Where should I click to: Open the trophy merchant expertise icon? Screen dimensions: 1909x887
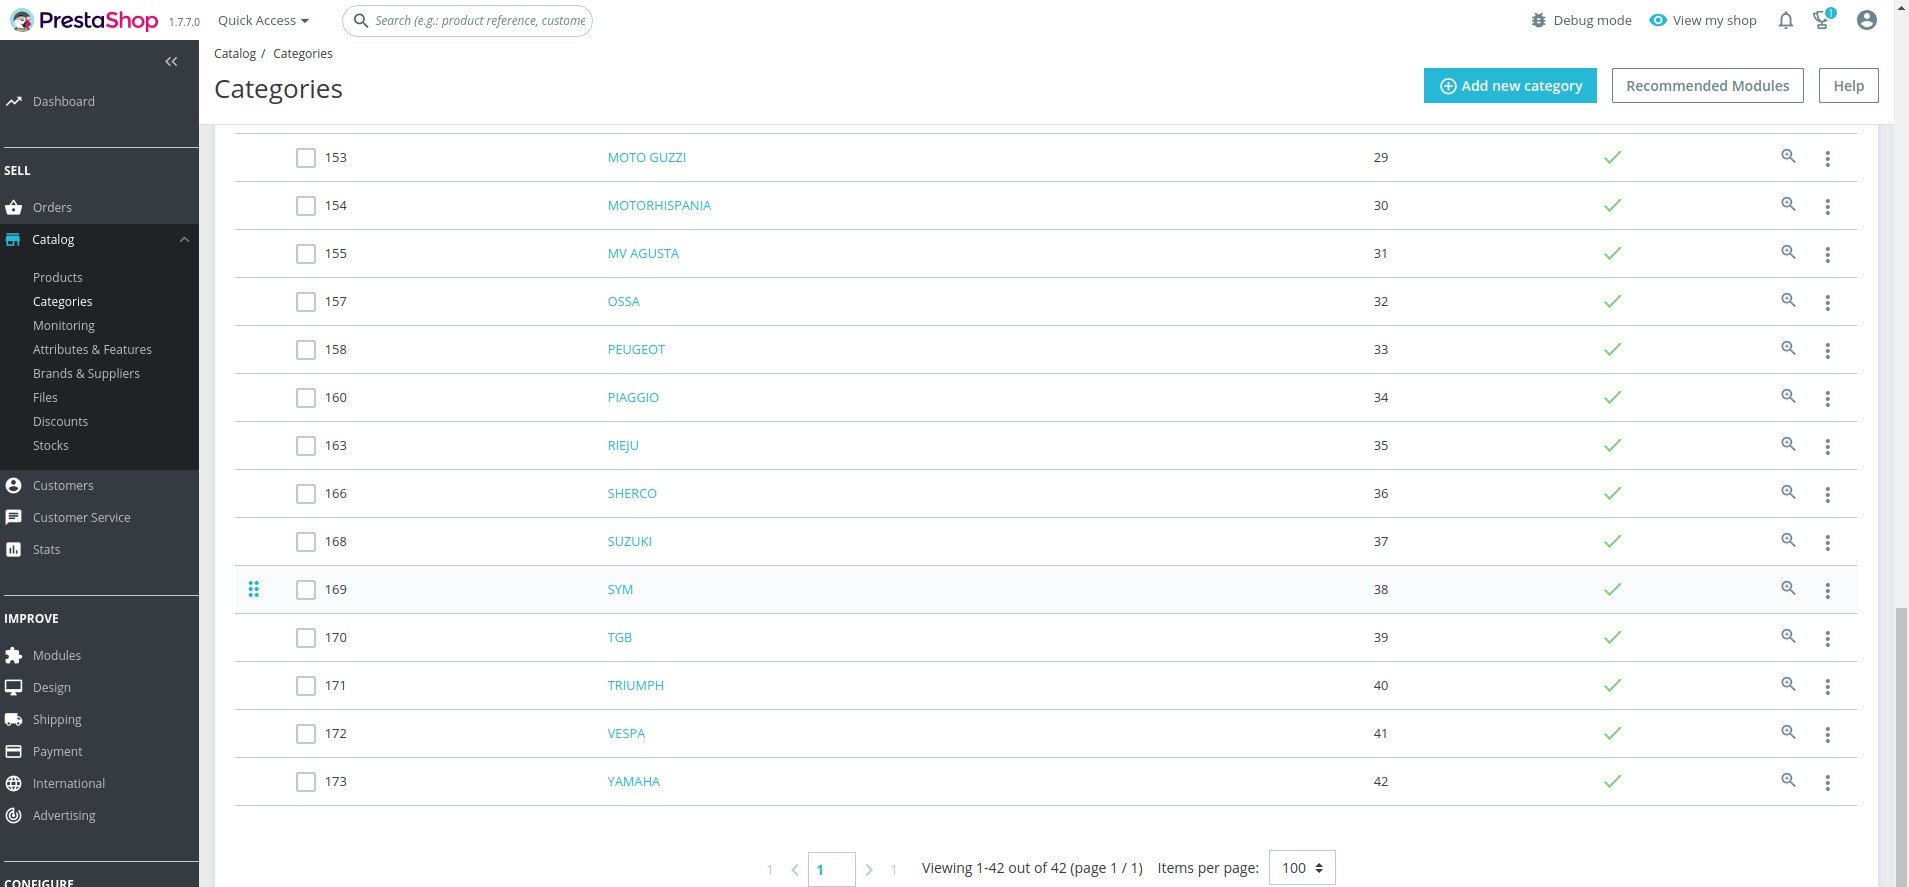pyautogui.click(x=1822, y=20)
